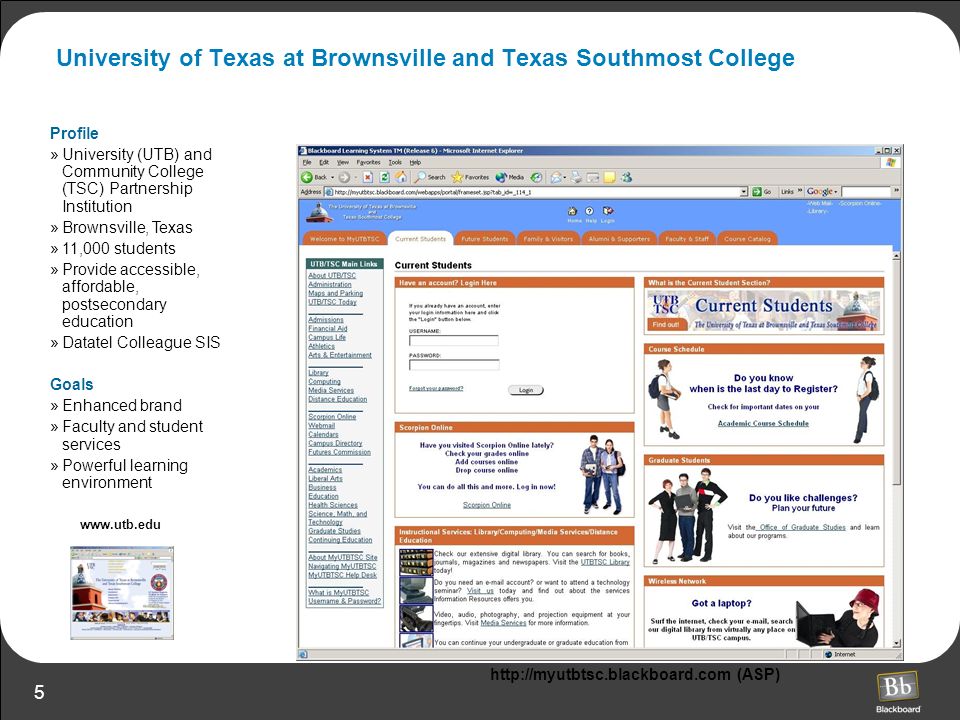Switch to the Faculty & Staff tab
Screen dimensions: 960x720
687,239
